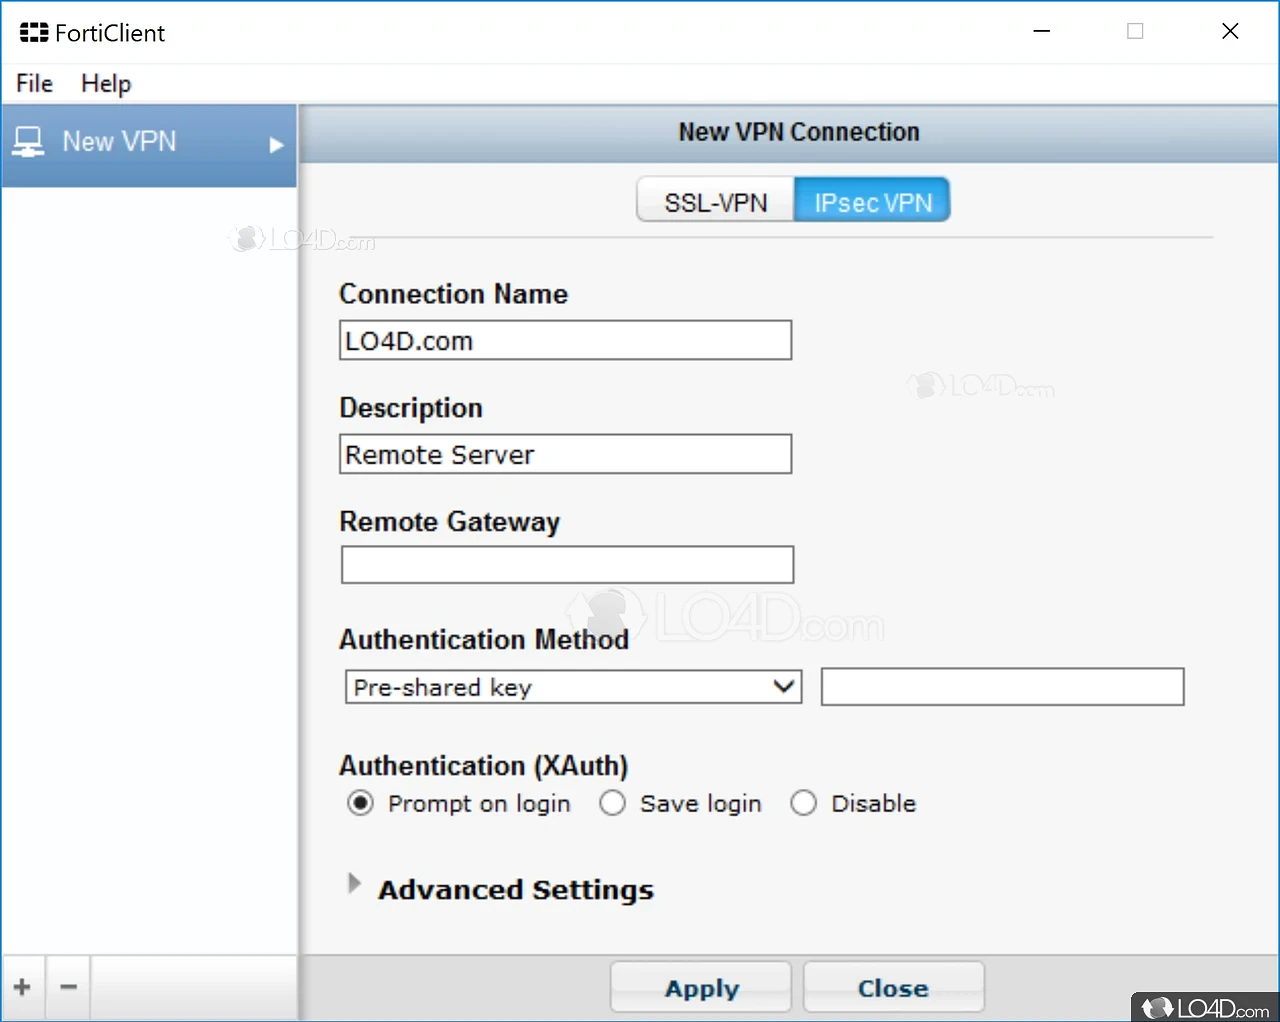
Task: Click the Connection Name input field
Action: pos(566,341)
